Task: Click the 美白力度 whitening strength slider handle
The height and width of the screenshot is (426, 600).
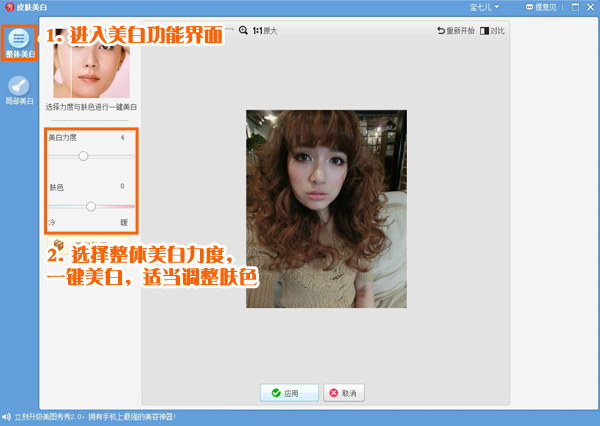Action: [x=83, y=156]
